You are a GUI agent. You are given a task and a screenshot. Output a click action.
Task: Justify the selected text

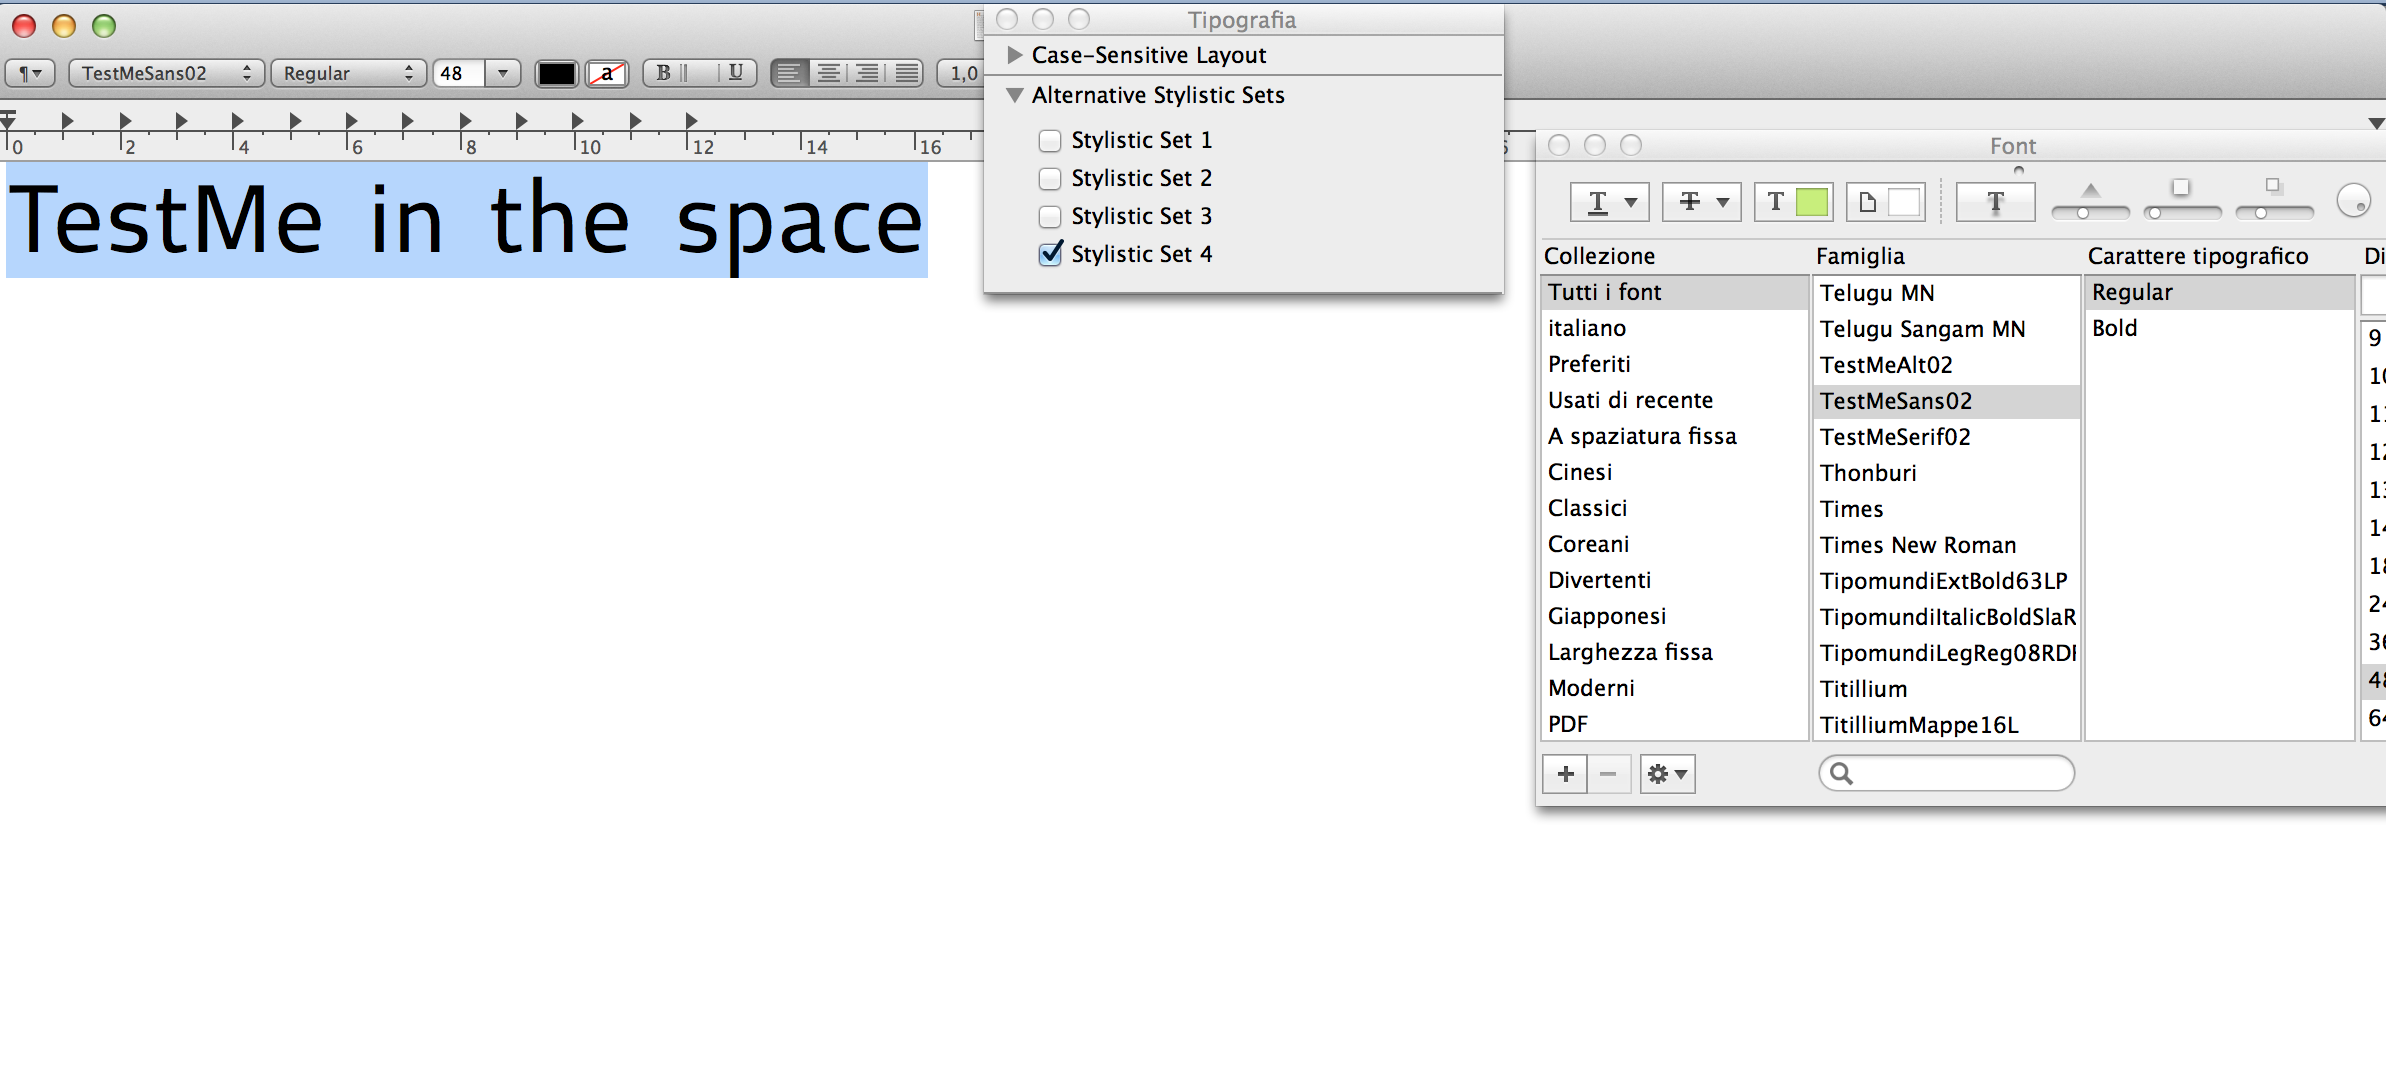906,73
